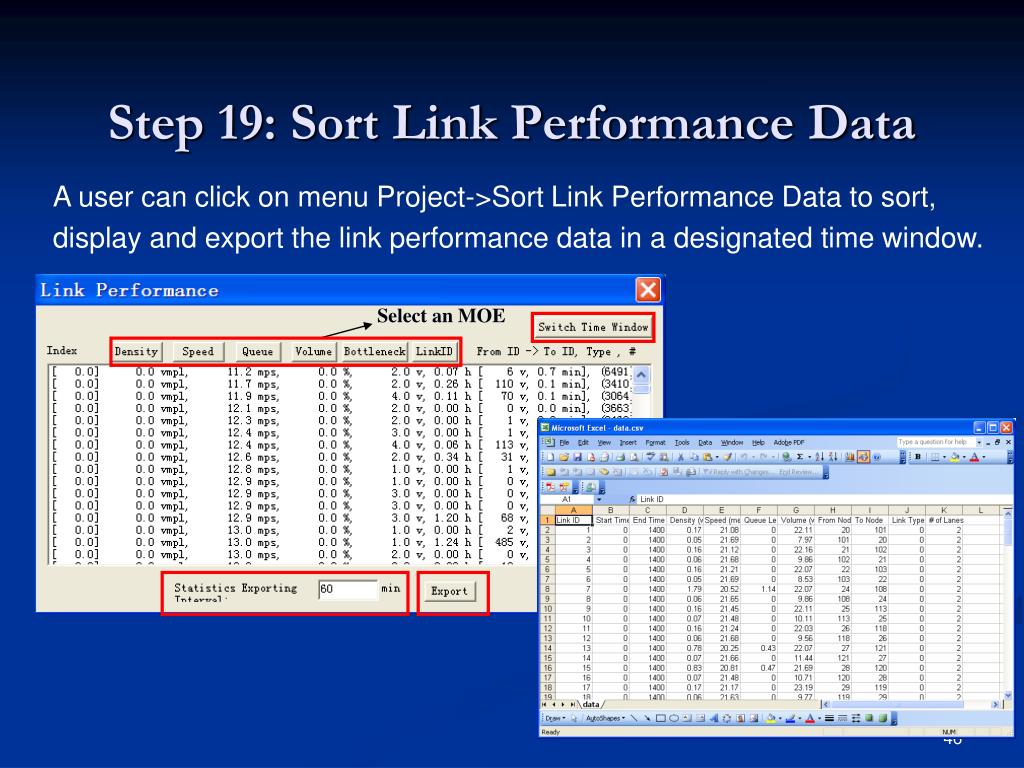Sort link data by Volume

(313, 351)
